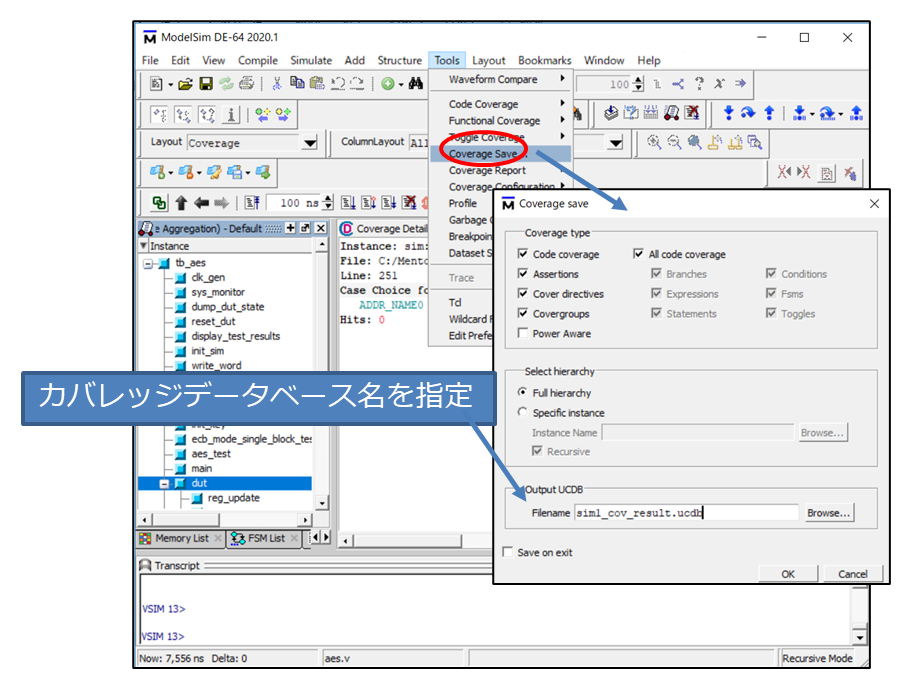Open the new file icon dropdown arrow

[x=170, y=85]
